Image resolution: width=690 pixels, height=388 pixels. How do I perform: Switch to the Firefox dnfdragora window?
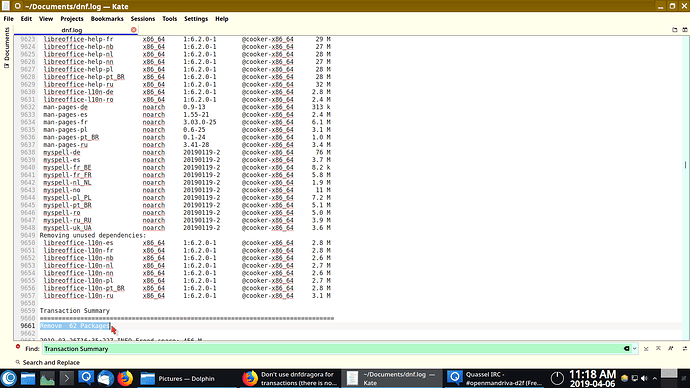coord(289,378)
